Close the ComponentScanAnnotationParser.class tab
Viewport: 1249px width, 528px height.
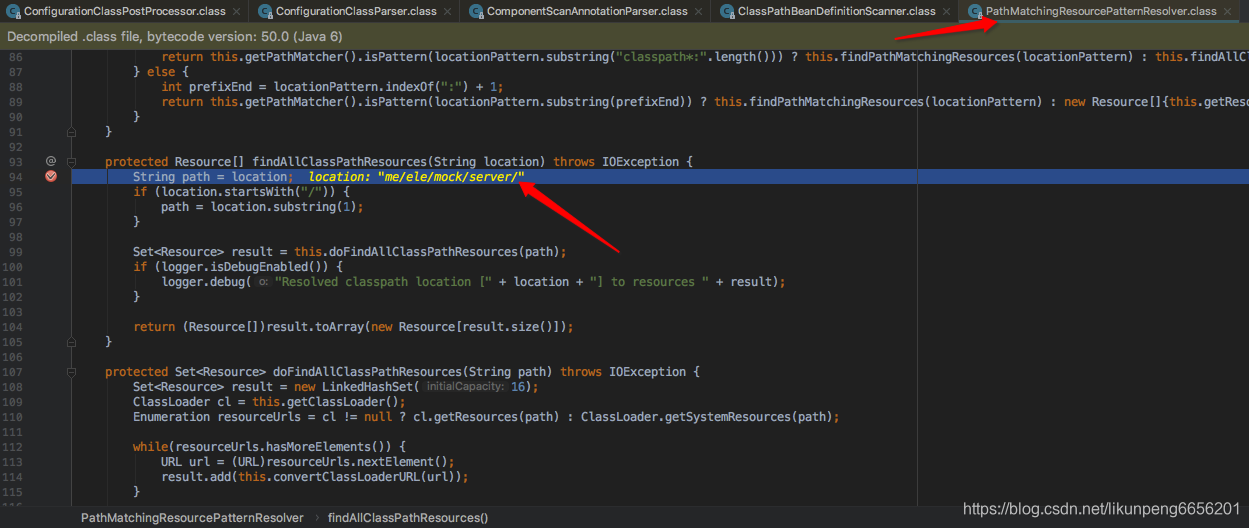(699, 12)
